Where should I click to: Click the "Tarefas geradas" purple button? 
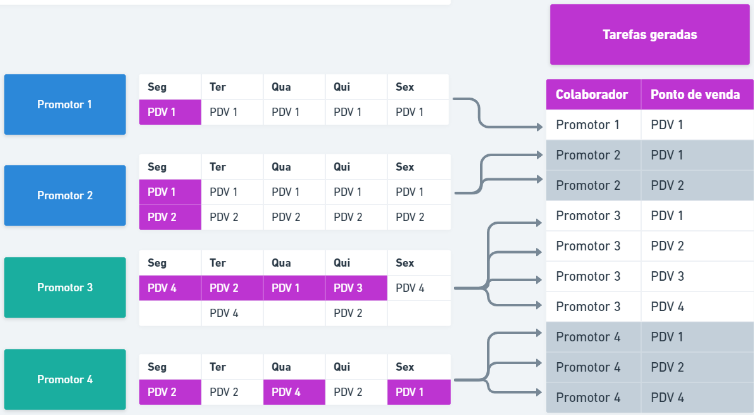tap(649, 35)
